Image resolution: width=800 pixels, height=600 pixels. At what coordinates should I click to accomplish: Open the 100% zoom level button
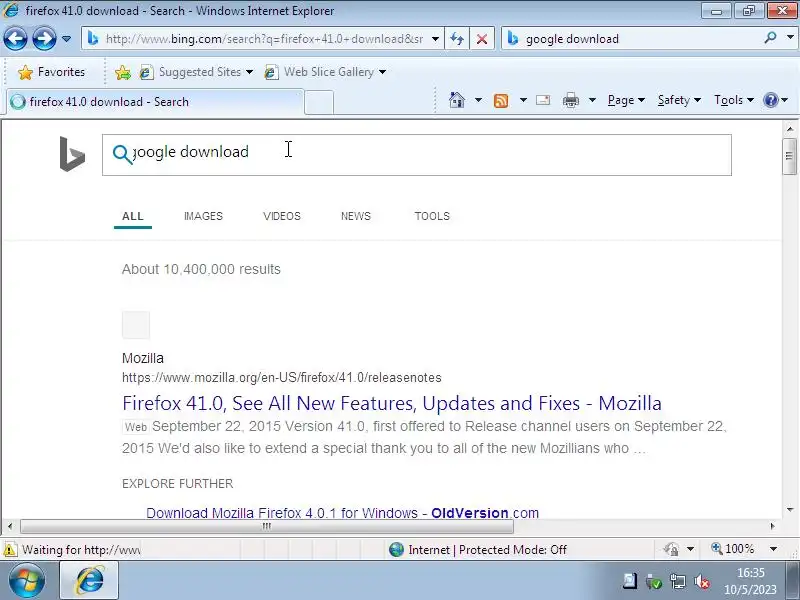point(732,549)
